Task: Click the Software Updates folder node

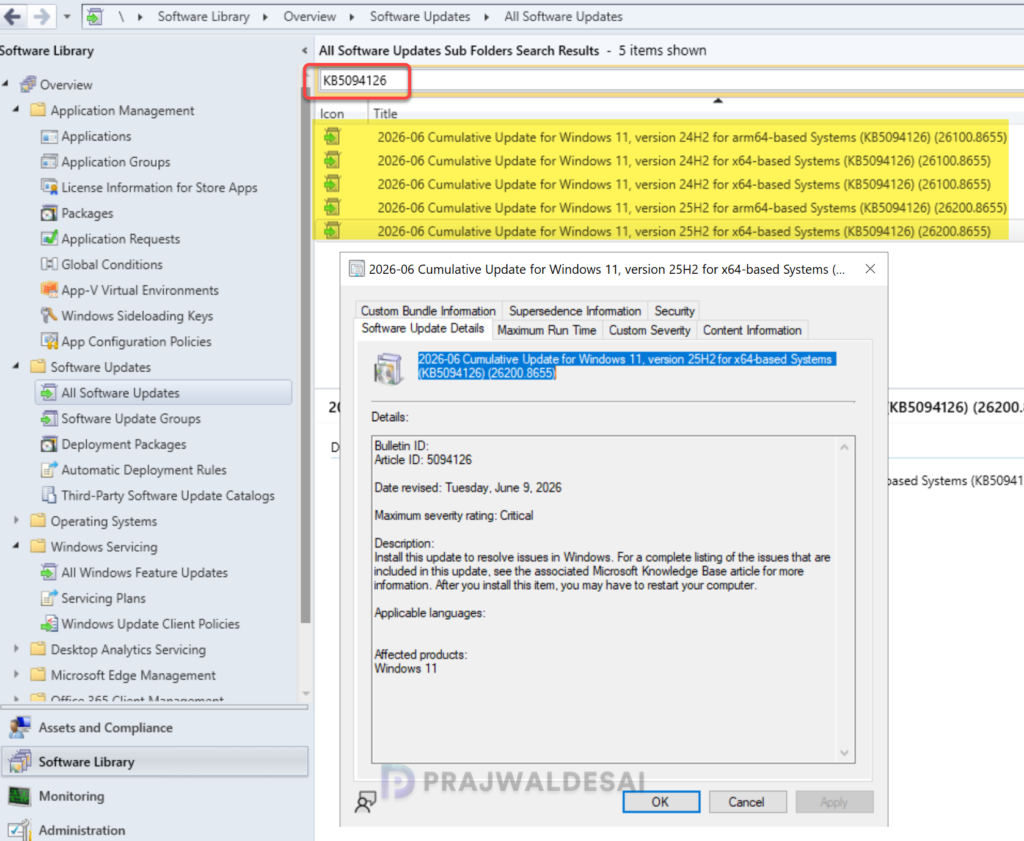Action: click(x=101, y=367)
